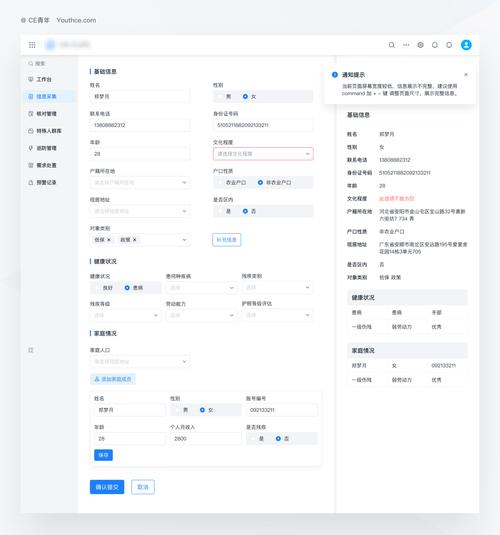
Task: Click the collapse sidebar icon at bottom
Action: click(31, 350)
